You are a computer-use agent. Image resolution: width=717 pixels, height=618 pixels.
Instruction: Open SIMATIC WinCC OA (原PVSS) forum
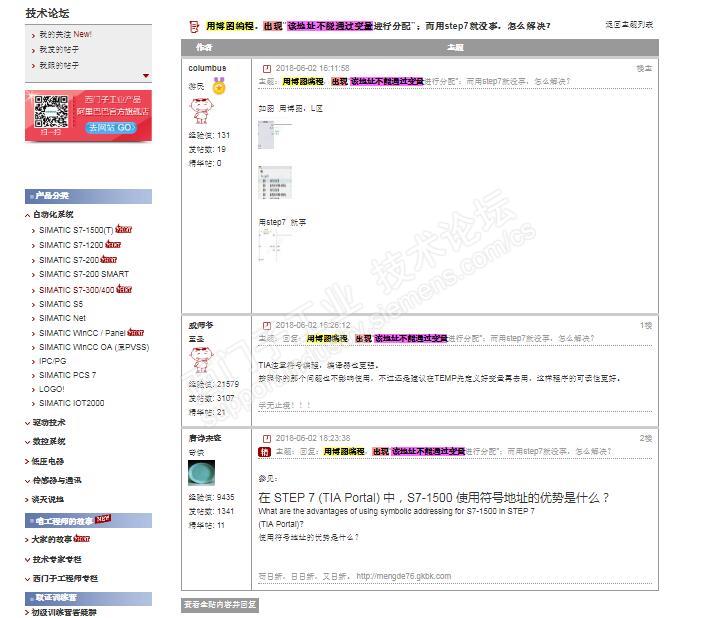[x=94, y=347]
